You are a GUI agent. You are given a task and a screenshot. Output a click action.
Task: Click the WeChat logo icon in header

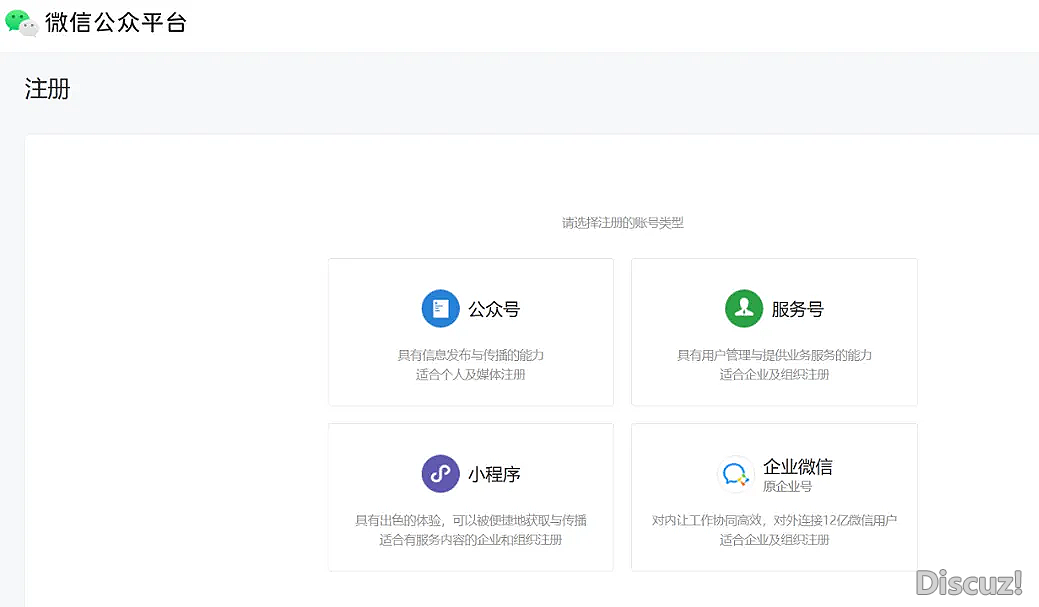point(21,23)
